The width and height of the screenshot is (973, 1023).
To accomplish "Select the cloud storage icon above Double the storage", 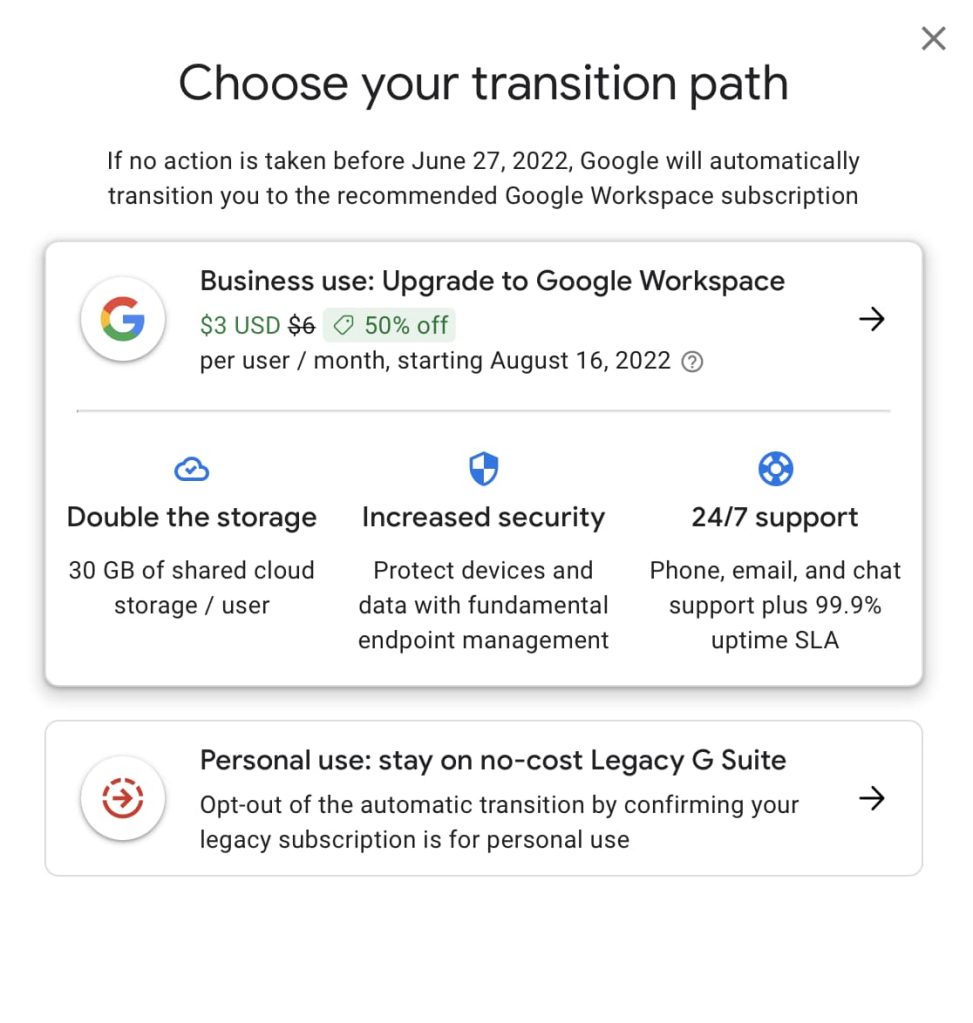I will point(191,468).
